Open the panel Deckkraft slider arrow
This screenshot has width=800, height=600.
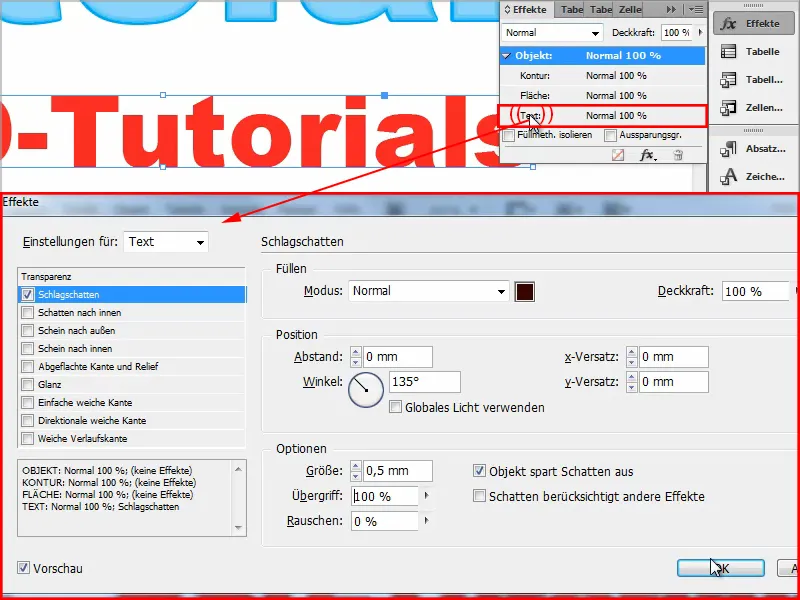tap(701, 33)
